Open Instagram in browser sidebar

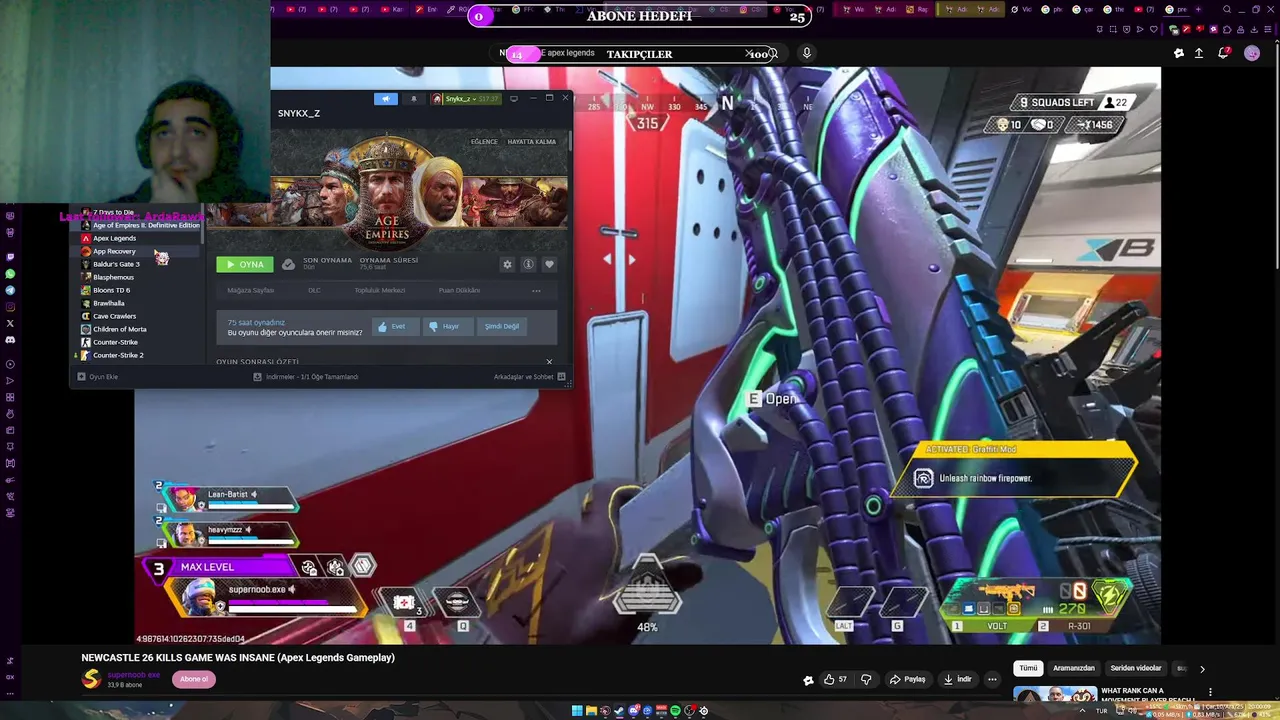coord(10,306)
